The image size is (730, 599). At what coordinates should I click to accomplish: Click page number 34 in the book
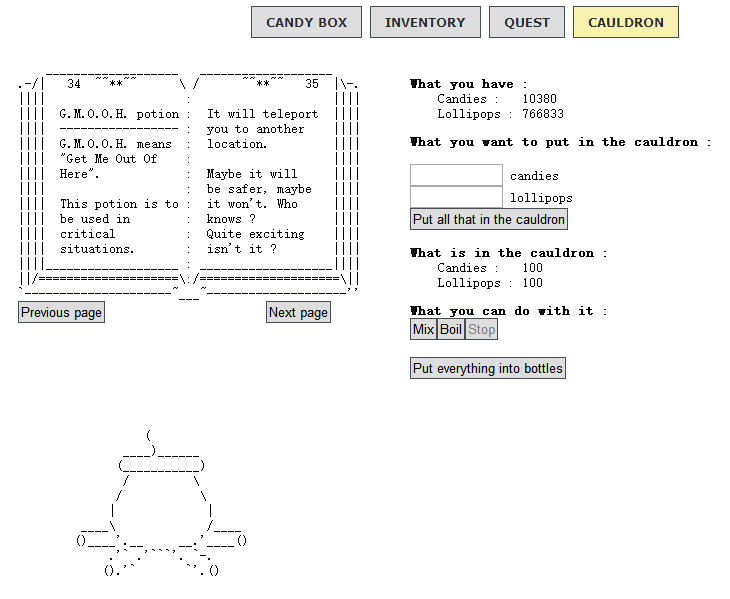[x=73, y=84]
